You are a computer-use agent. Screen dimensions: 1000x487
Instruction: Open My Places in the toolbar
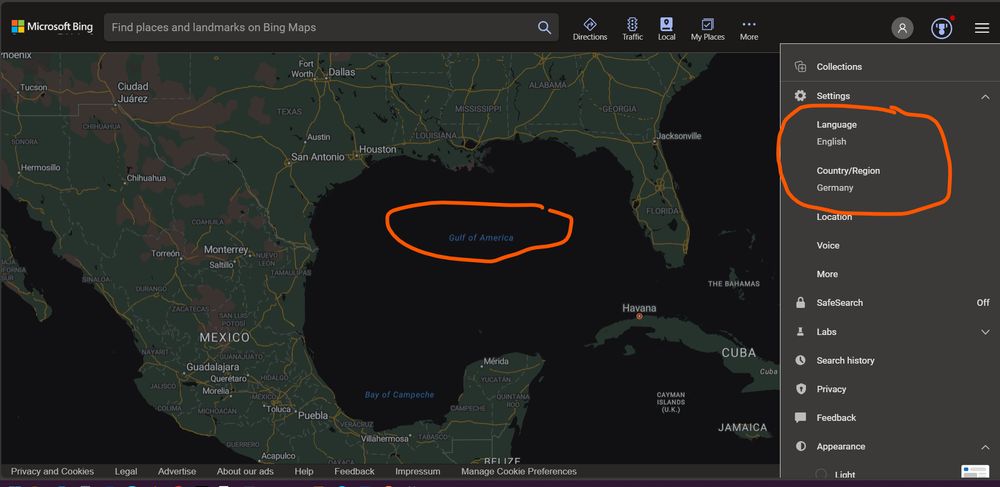tap(707, 29)
